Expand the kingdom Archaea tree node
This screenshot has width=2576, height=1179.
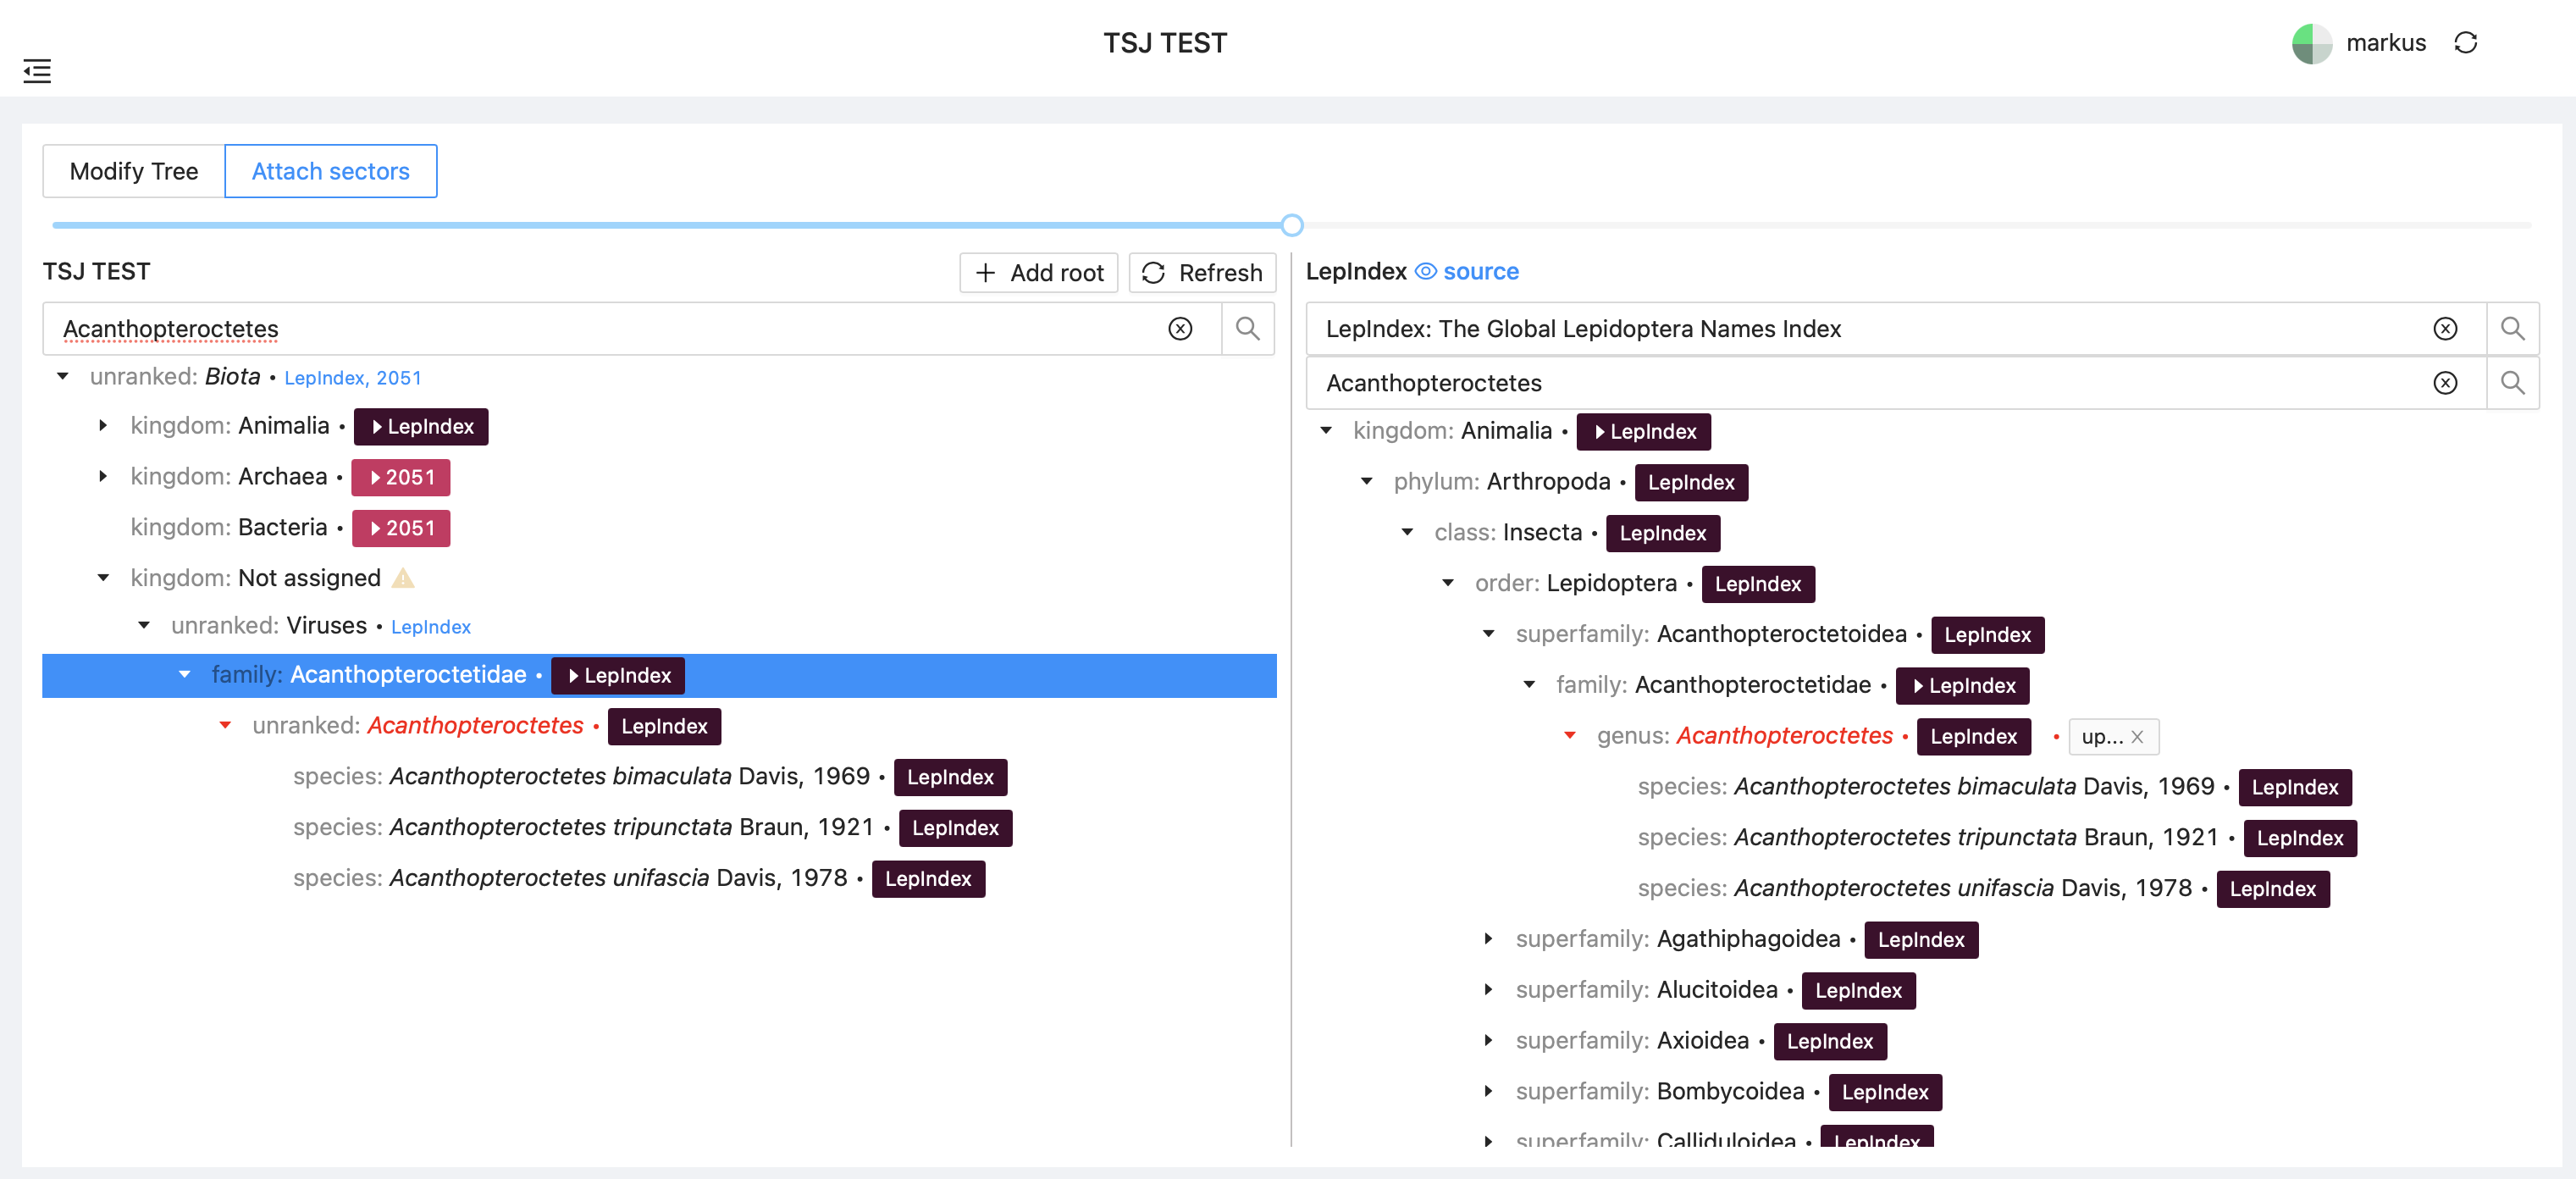coord(103,477)
